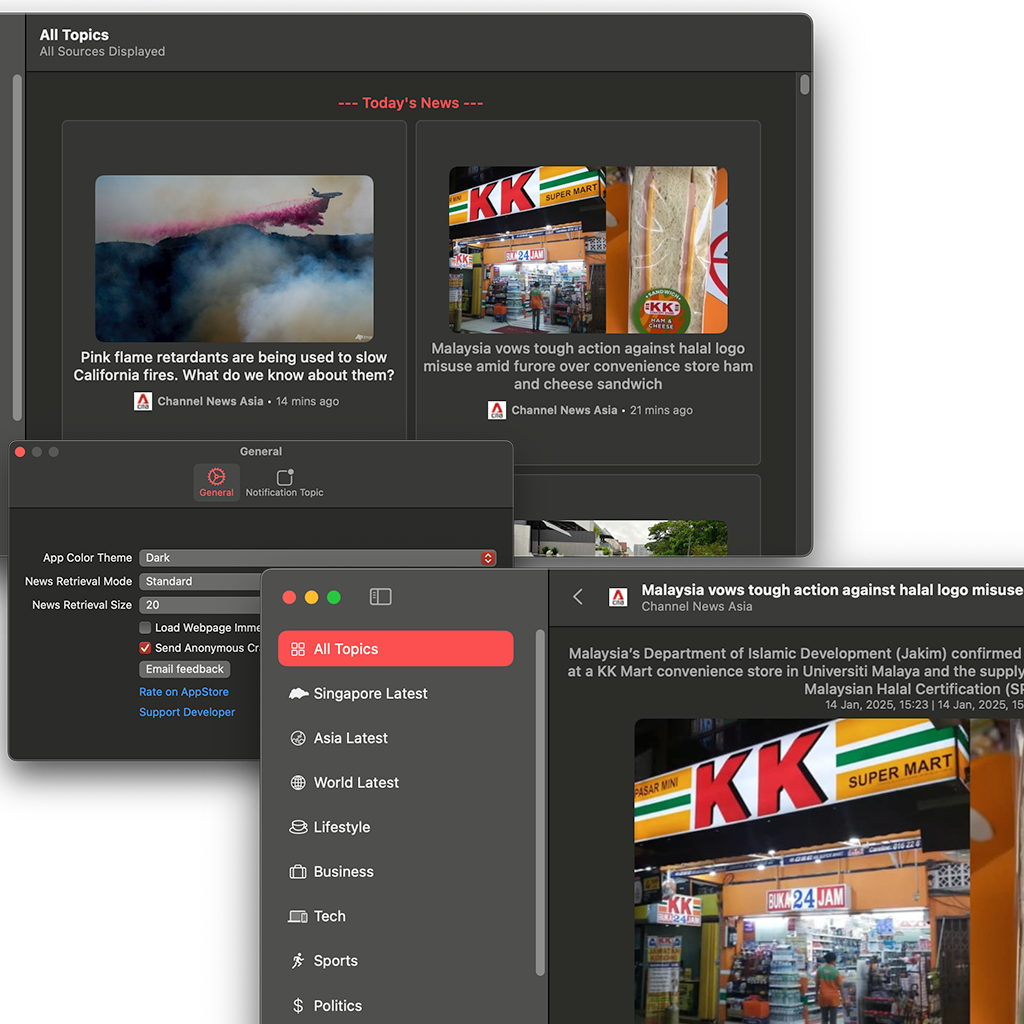This screenshot has height=1024, width=1024.
Task: Click the All Topics grid icon
Action: point(298,649)
